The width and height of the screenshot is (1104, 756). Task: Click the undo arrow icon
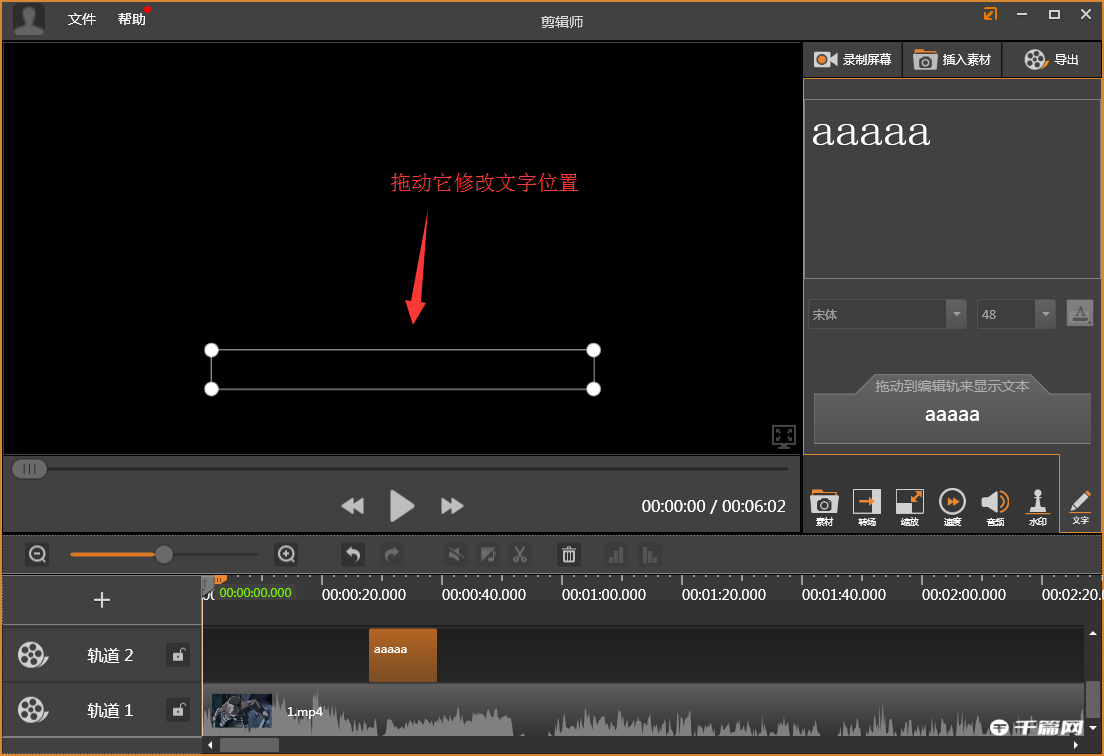pos(352,554)
